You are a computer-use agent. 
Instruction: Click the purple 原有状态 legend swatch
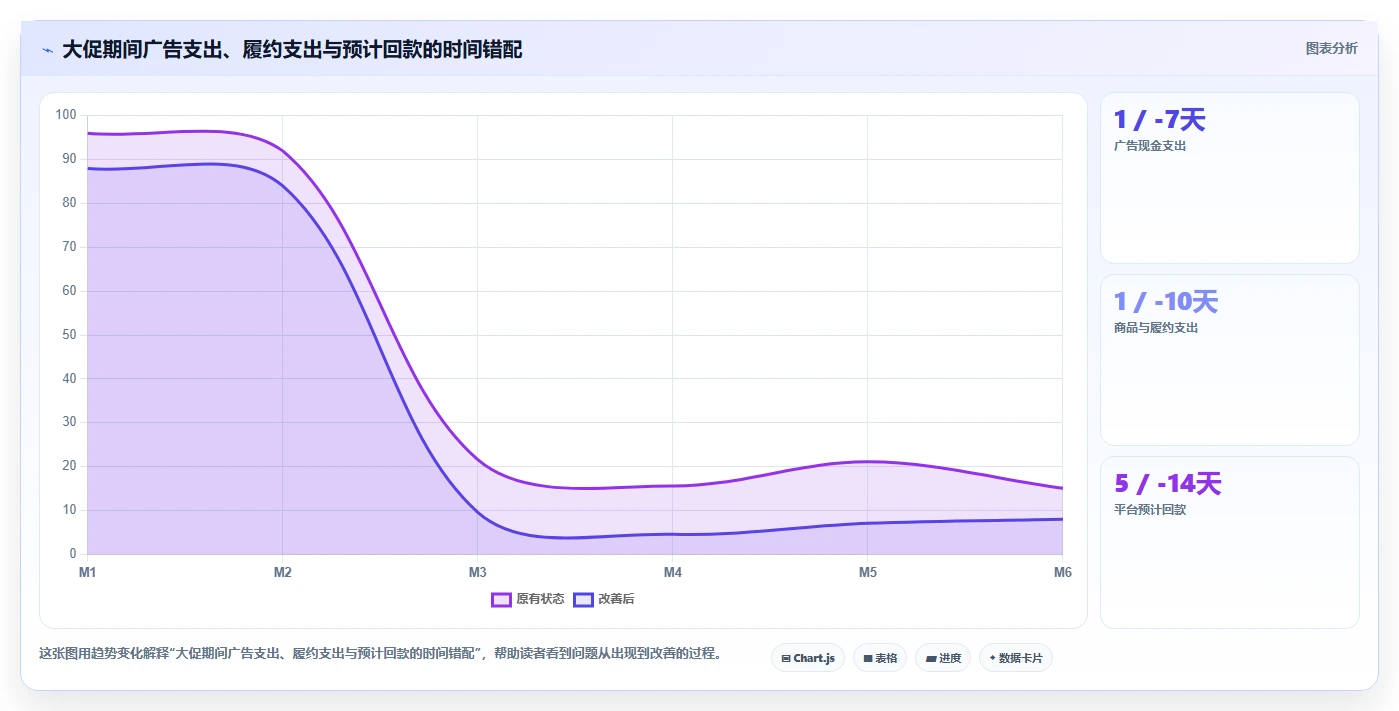click(x=501, y=599)
